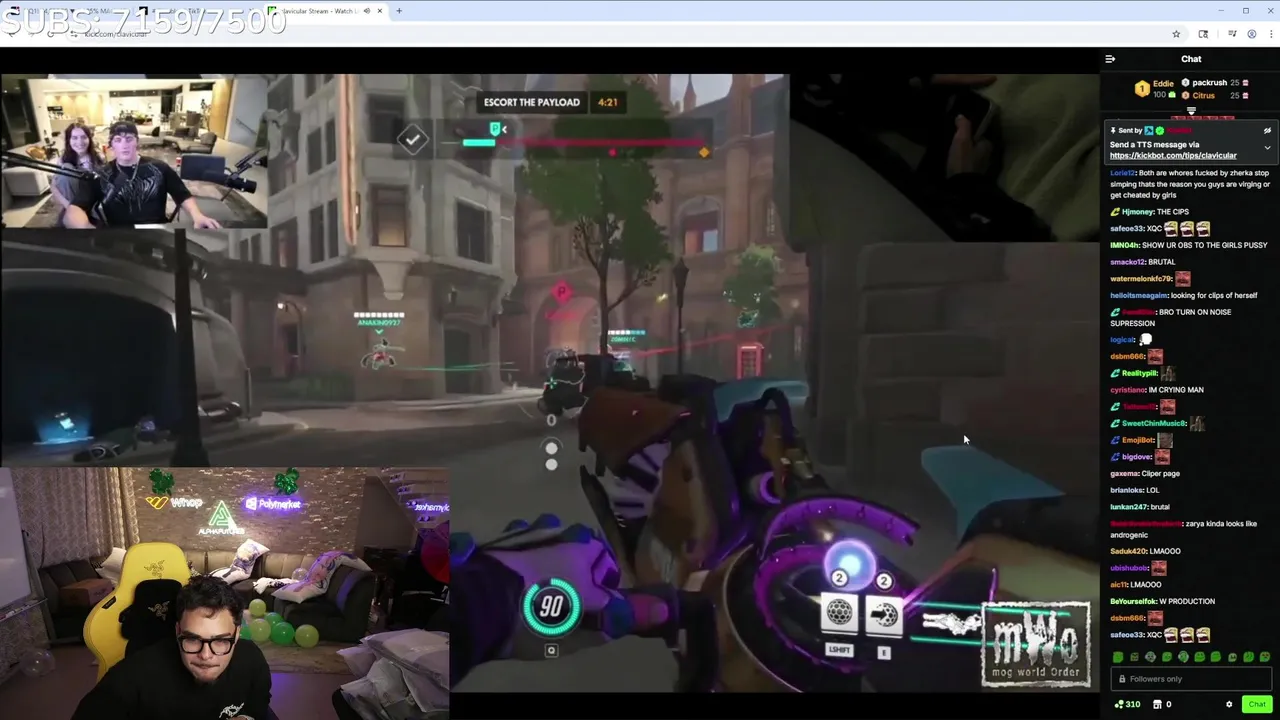Select the last green emote in quick emote bar
This screenshot has height=720, width=1280.
(x=1265, y=657)
